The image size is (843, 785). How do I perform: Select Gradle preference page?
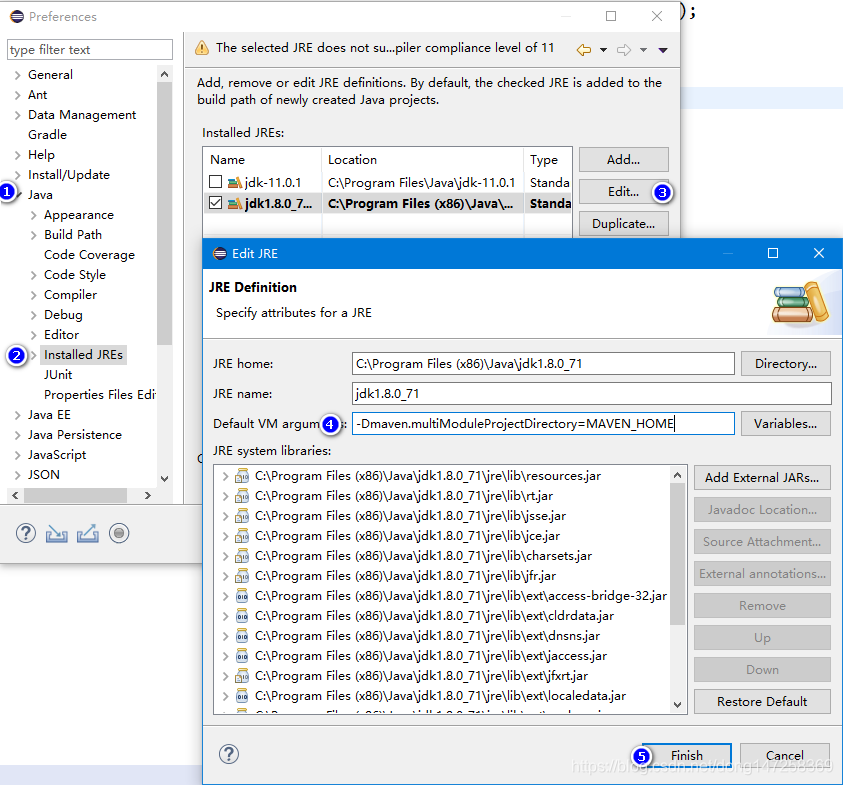coord(47,135)
